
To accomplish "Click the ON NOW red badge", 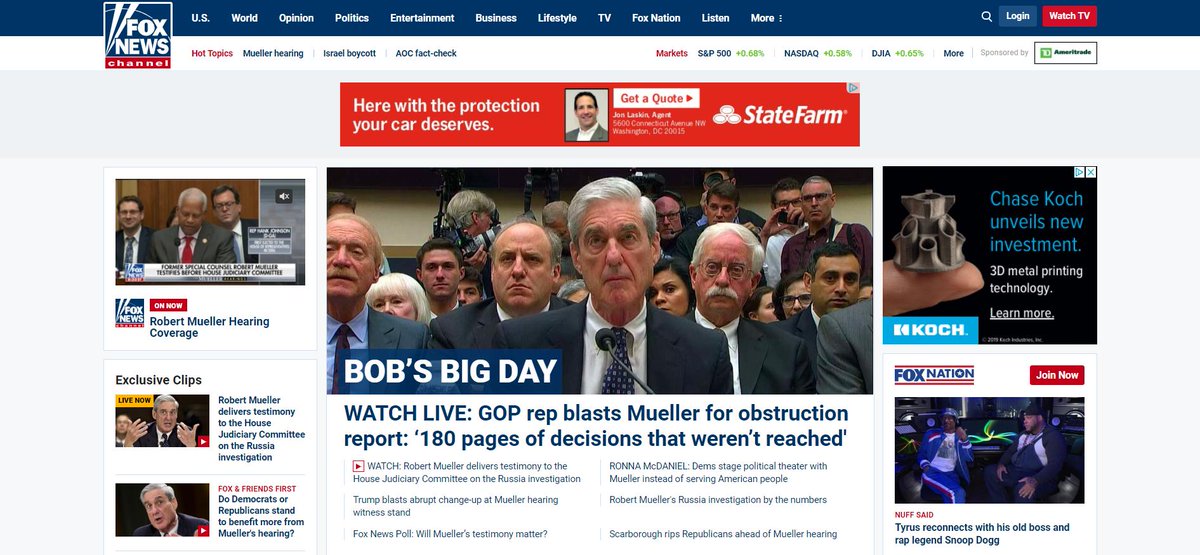I will (x=168, y=305).
